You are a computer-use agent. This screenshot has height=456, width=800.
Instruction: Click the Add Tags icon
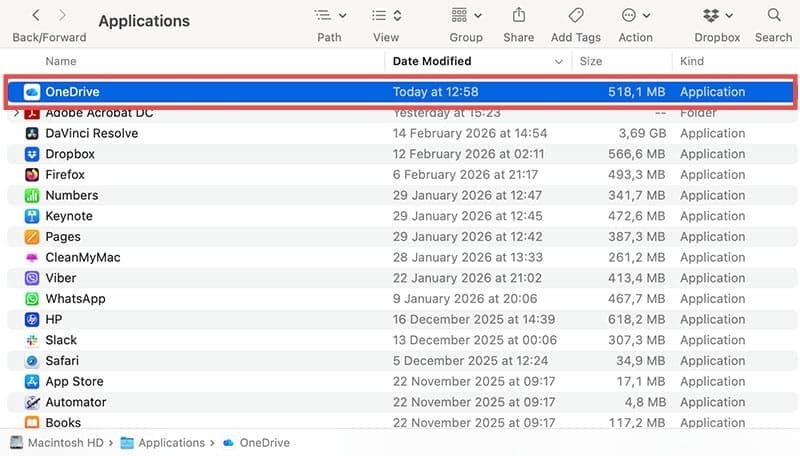[x=576, y=15]
